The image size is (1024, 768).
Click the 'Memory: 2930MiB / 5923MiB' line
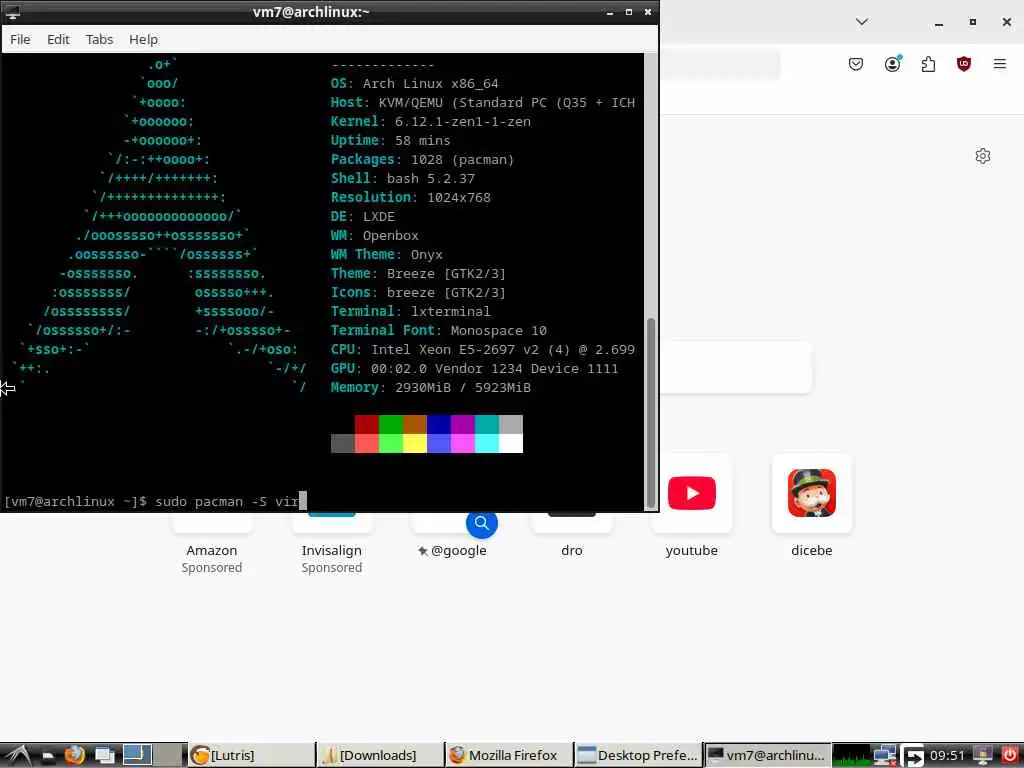coord(430,387)
